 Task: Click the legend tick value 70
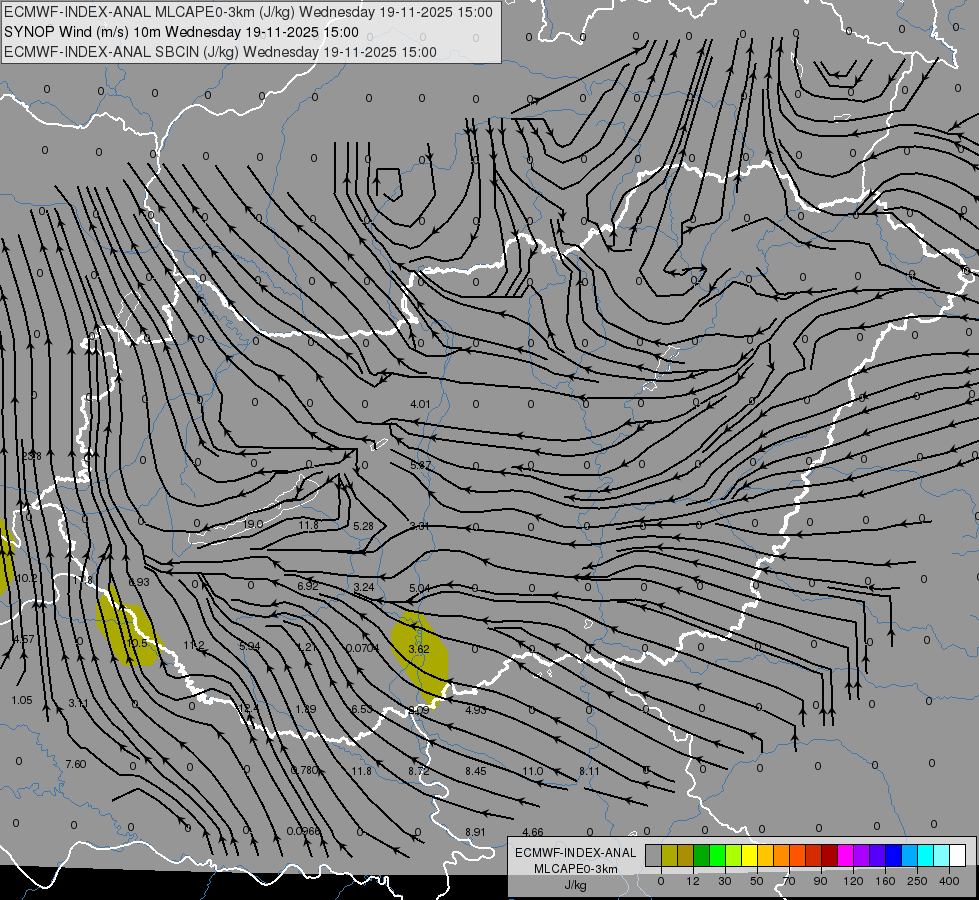point(789,881)
